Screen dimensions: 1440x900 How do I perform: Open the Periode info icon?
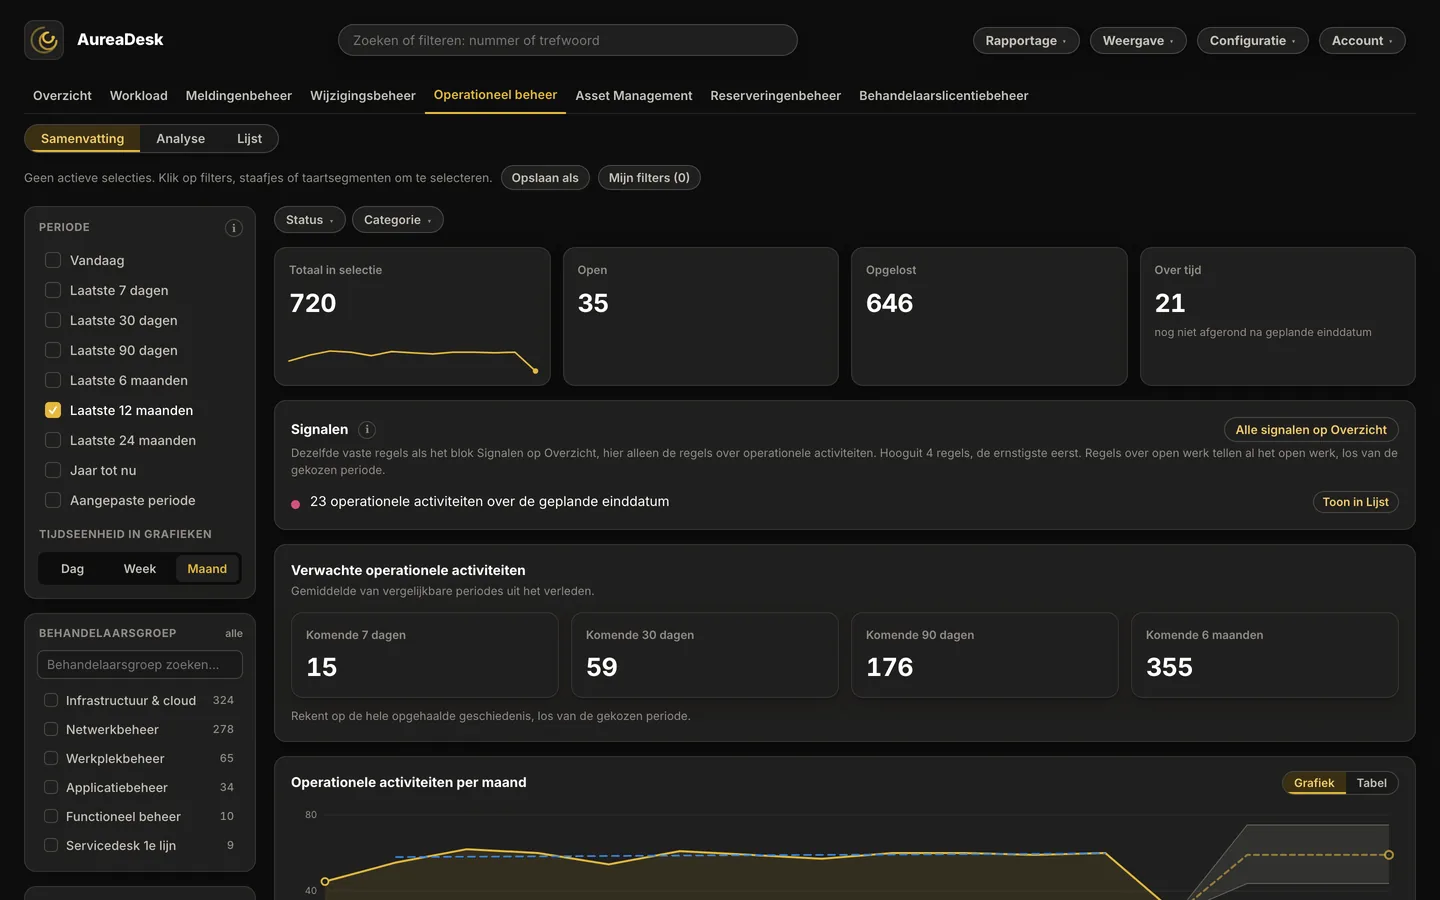[x=234, y=228]
